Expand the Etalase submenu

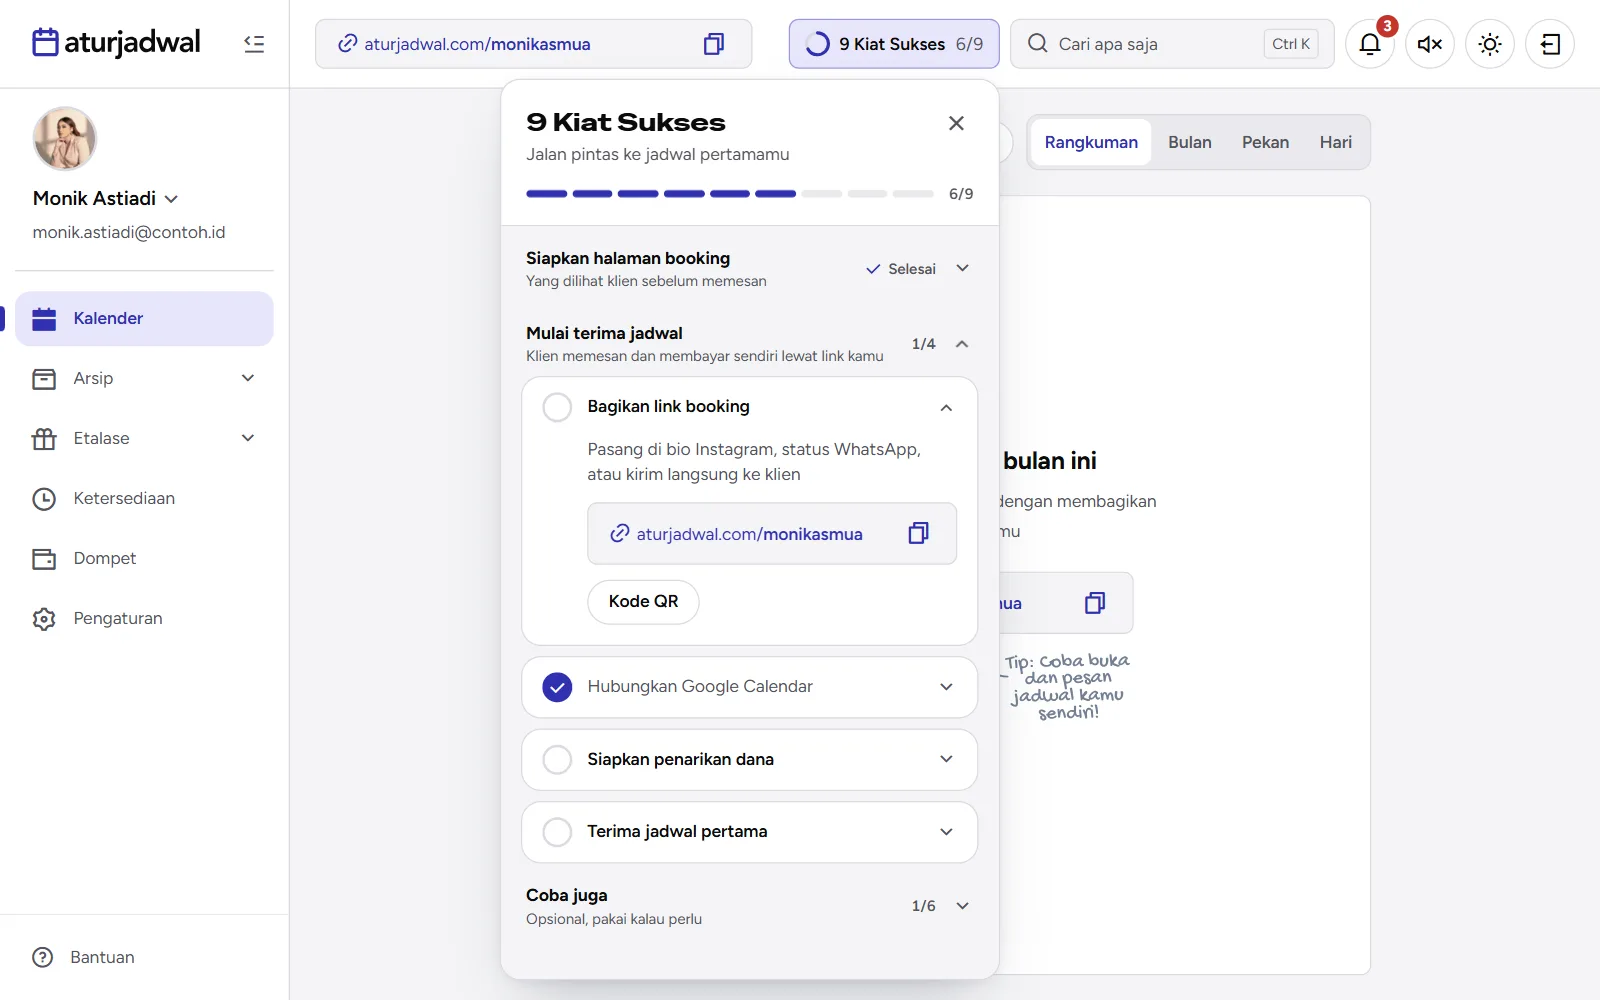click(248, 438)
